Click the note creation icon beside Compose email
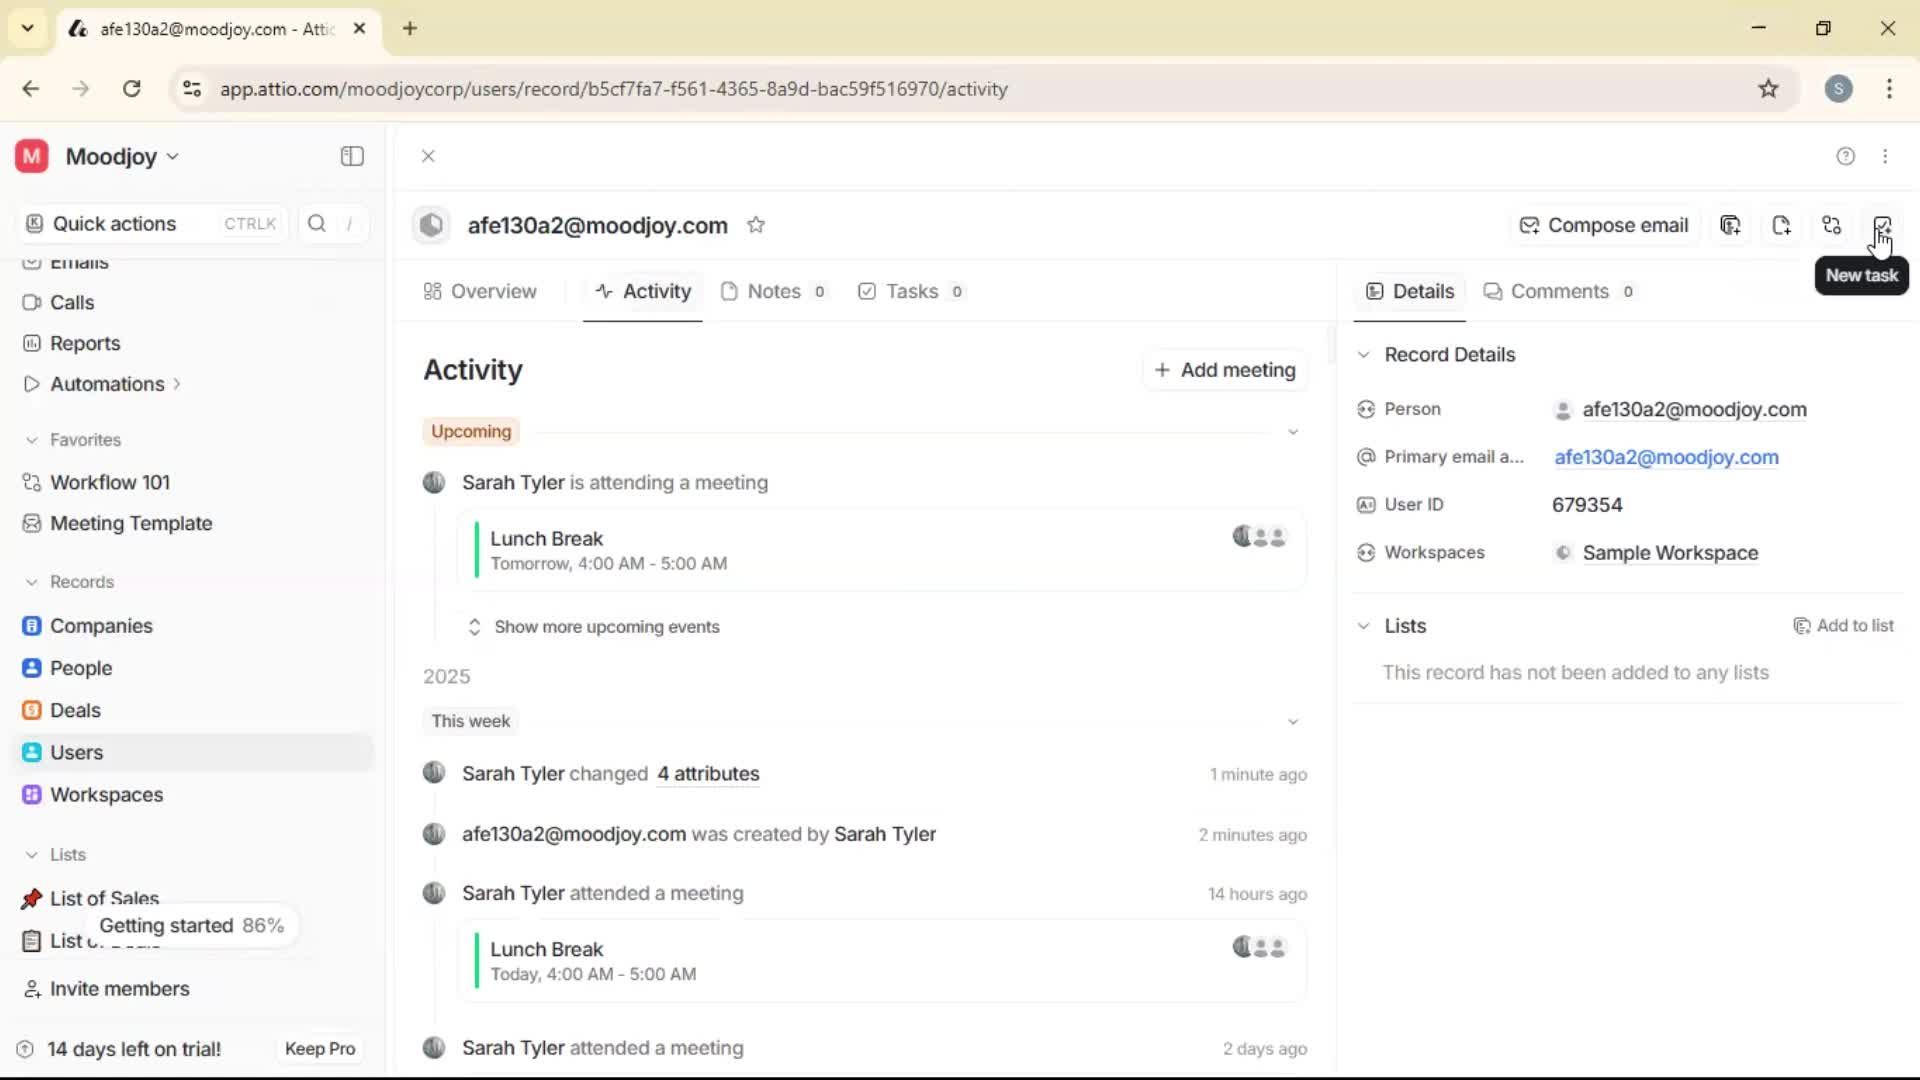 (1731, 225)
